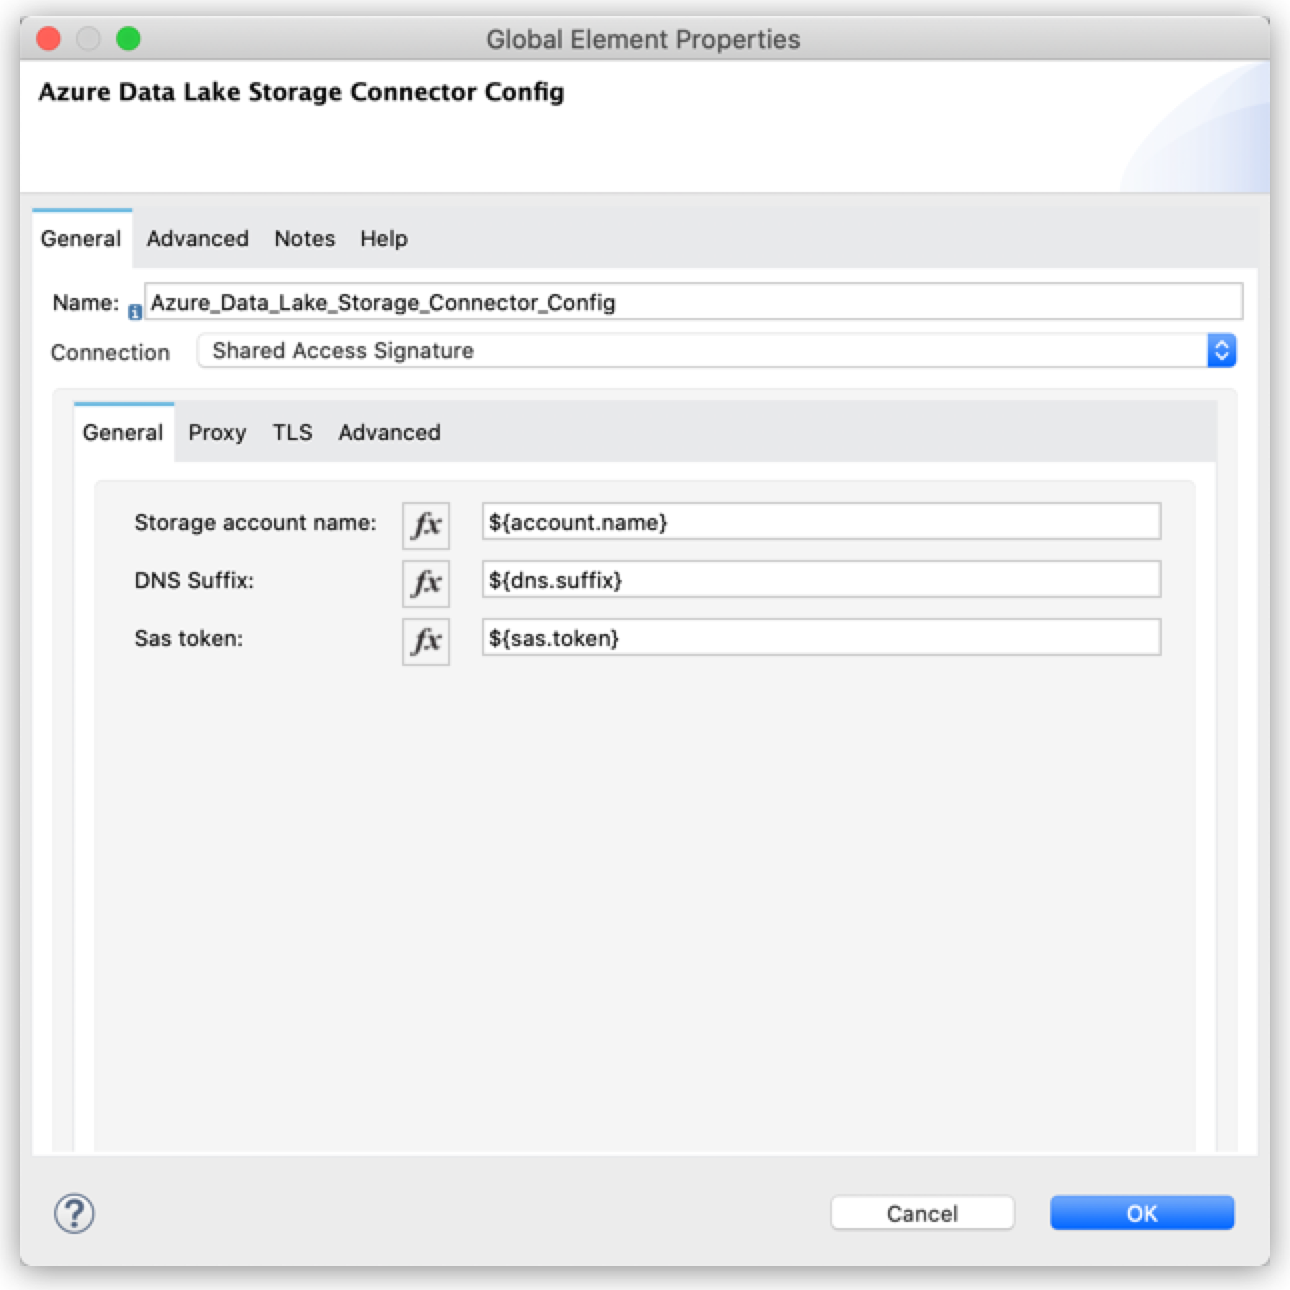Select the inner Advanced connection tab

[x=389, y=432]
